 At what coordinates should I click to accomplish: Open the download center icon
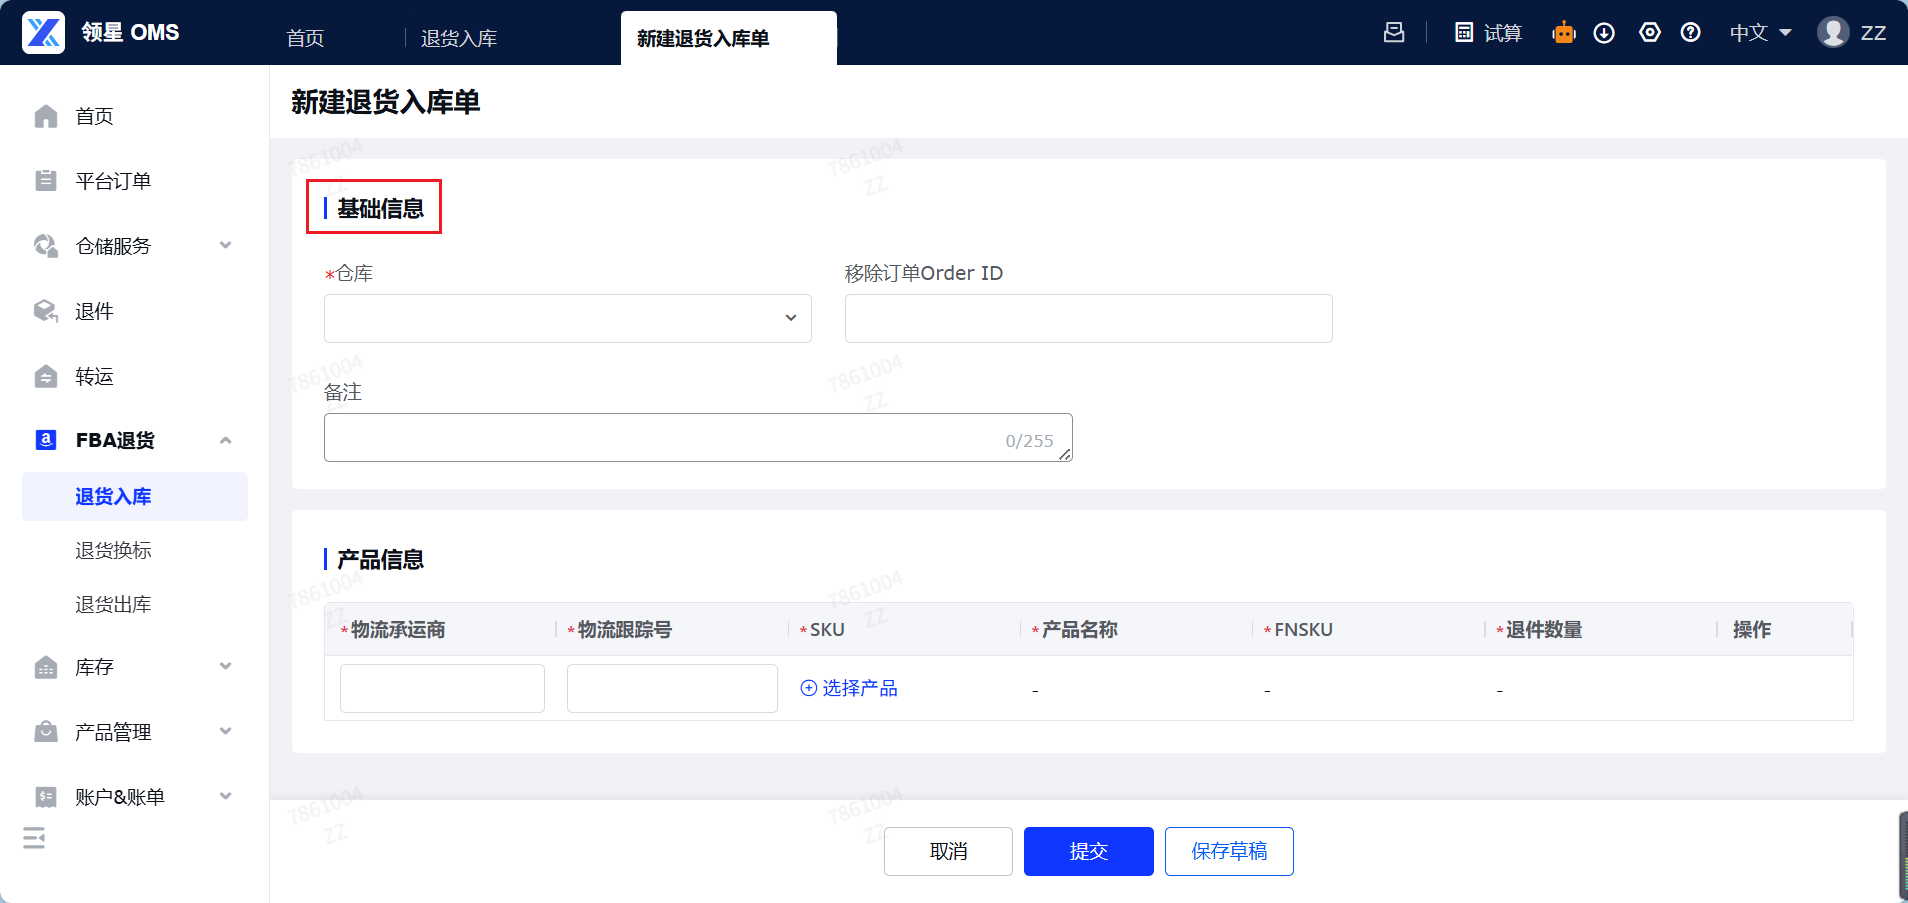point(1604,33)
